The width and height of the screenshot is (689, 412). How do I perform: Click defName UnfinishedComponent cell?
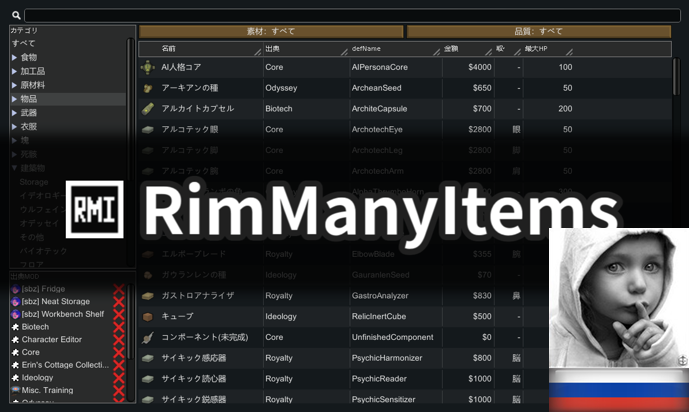click(x=392, y=337)
